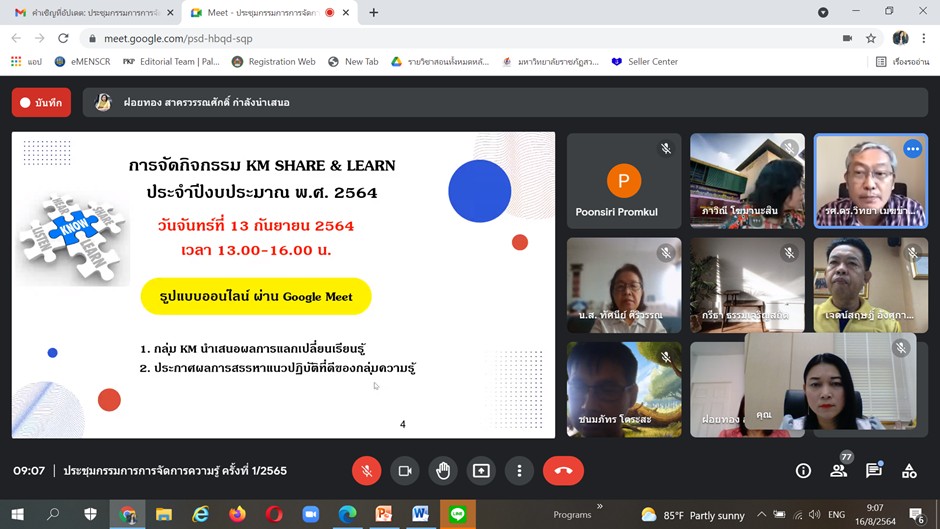Toggle the camera on or off
This screenshot has width=940, height=529.
pyautogui.click(x=405, y=471)
